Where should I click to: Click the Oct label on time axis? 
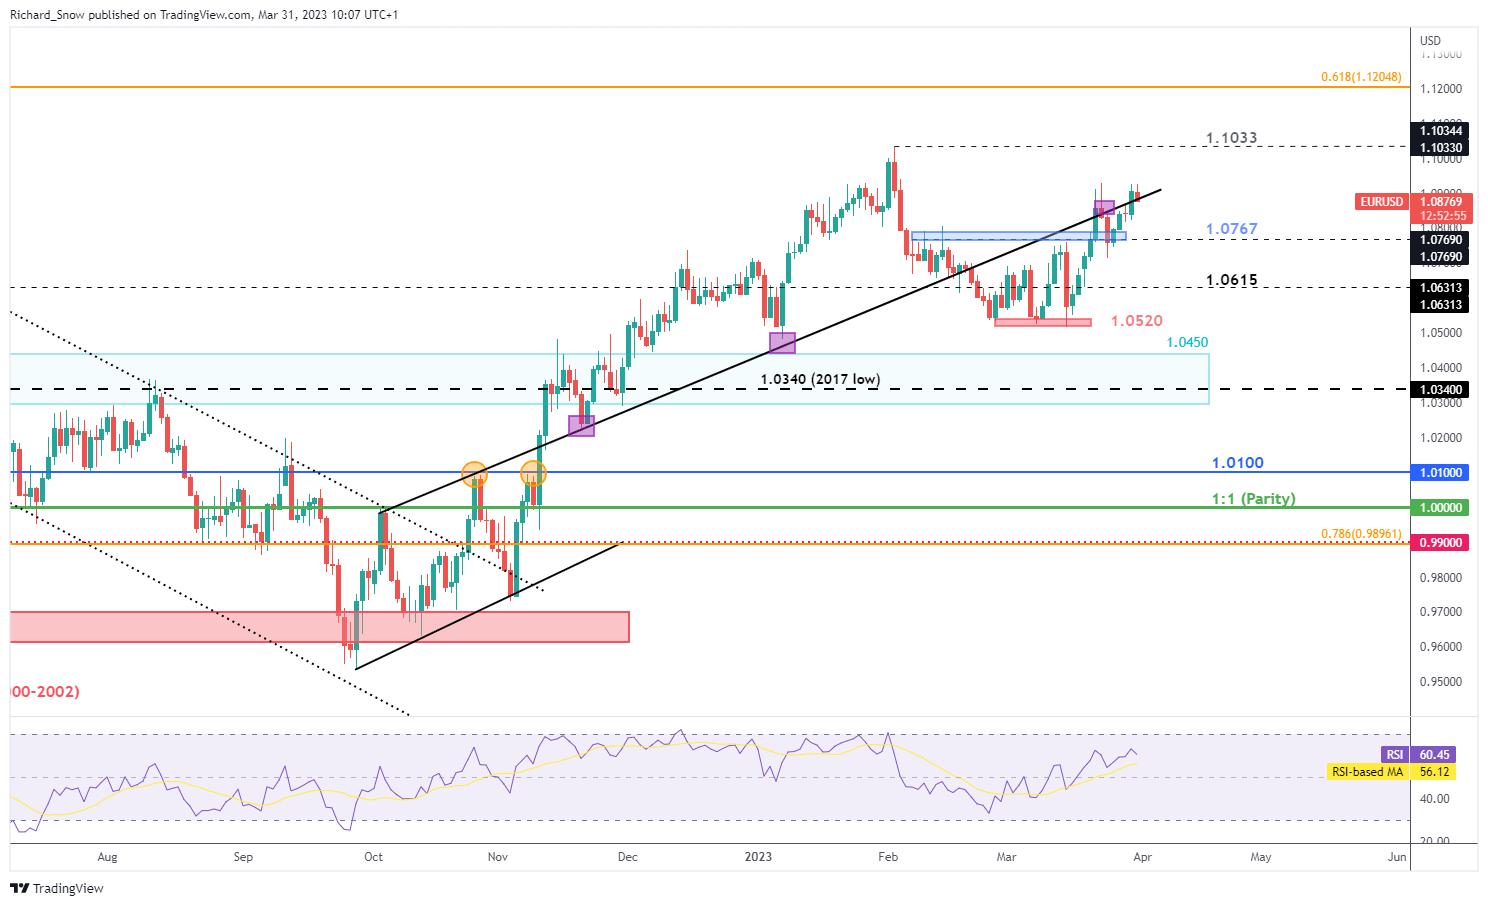(x=373, y=857)
